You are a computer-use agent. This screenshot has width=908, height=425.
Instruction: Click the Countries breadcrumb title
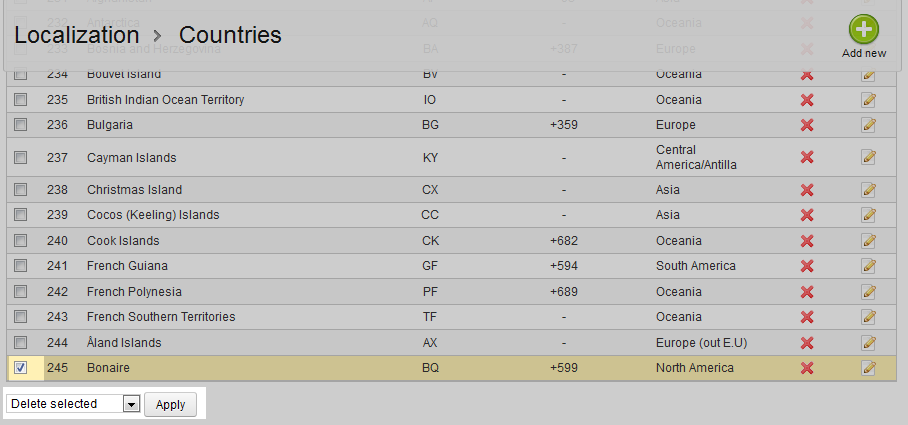point(230,35)
